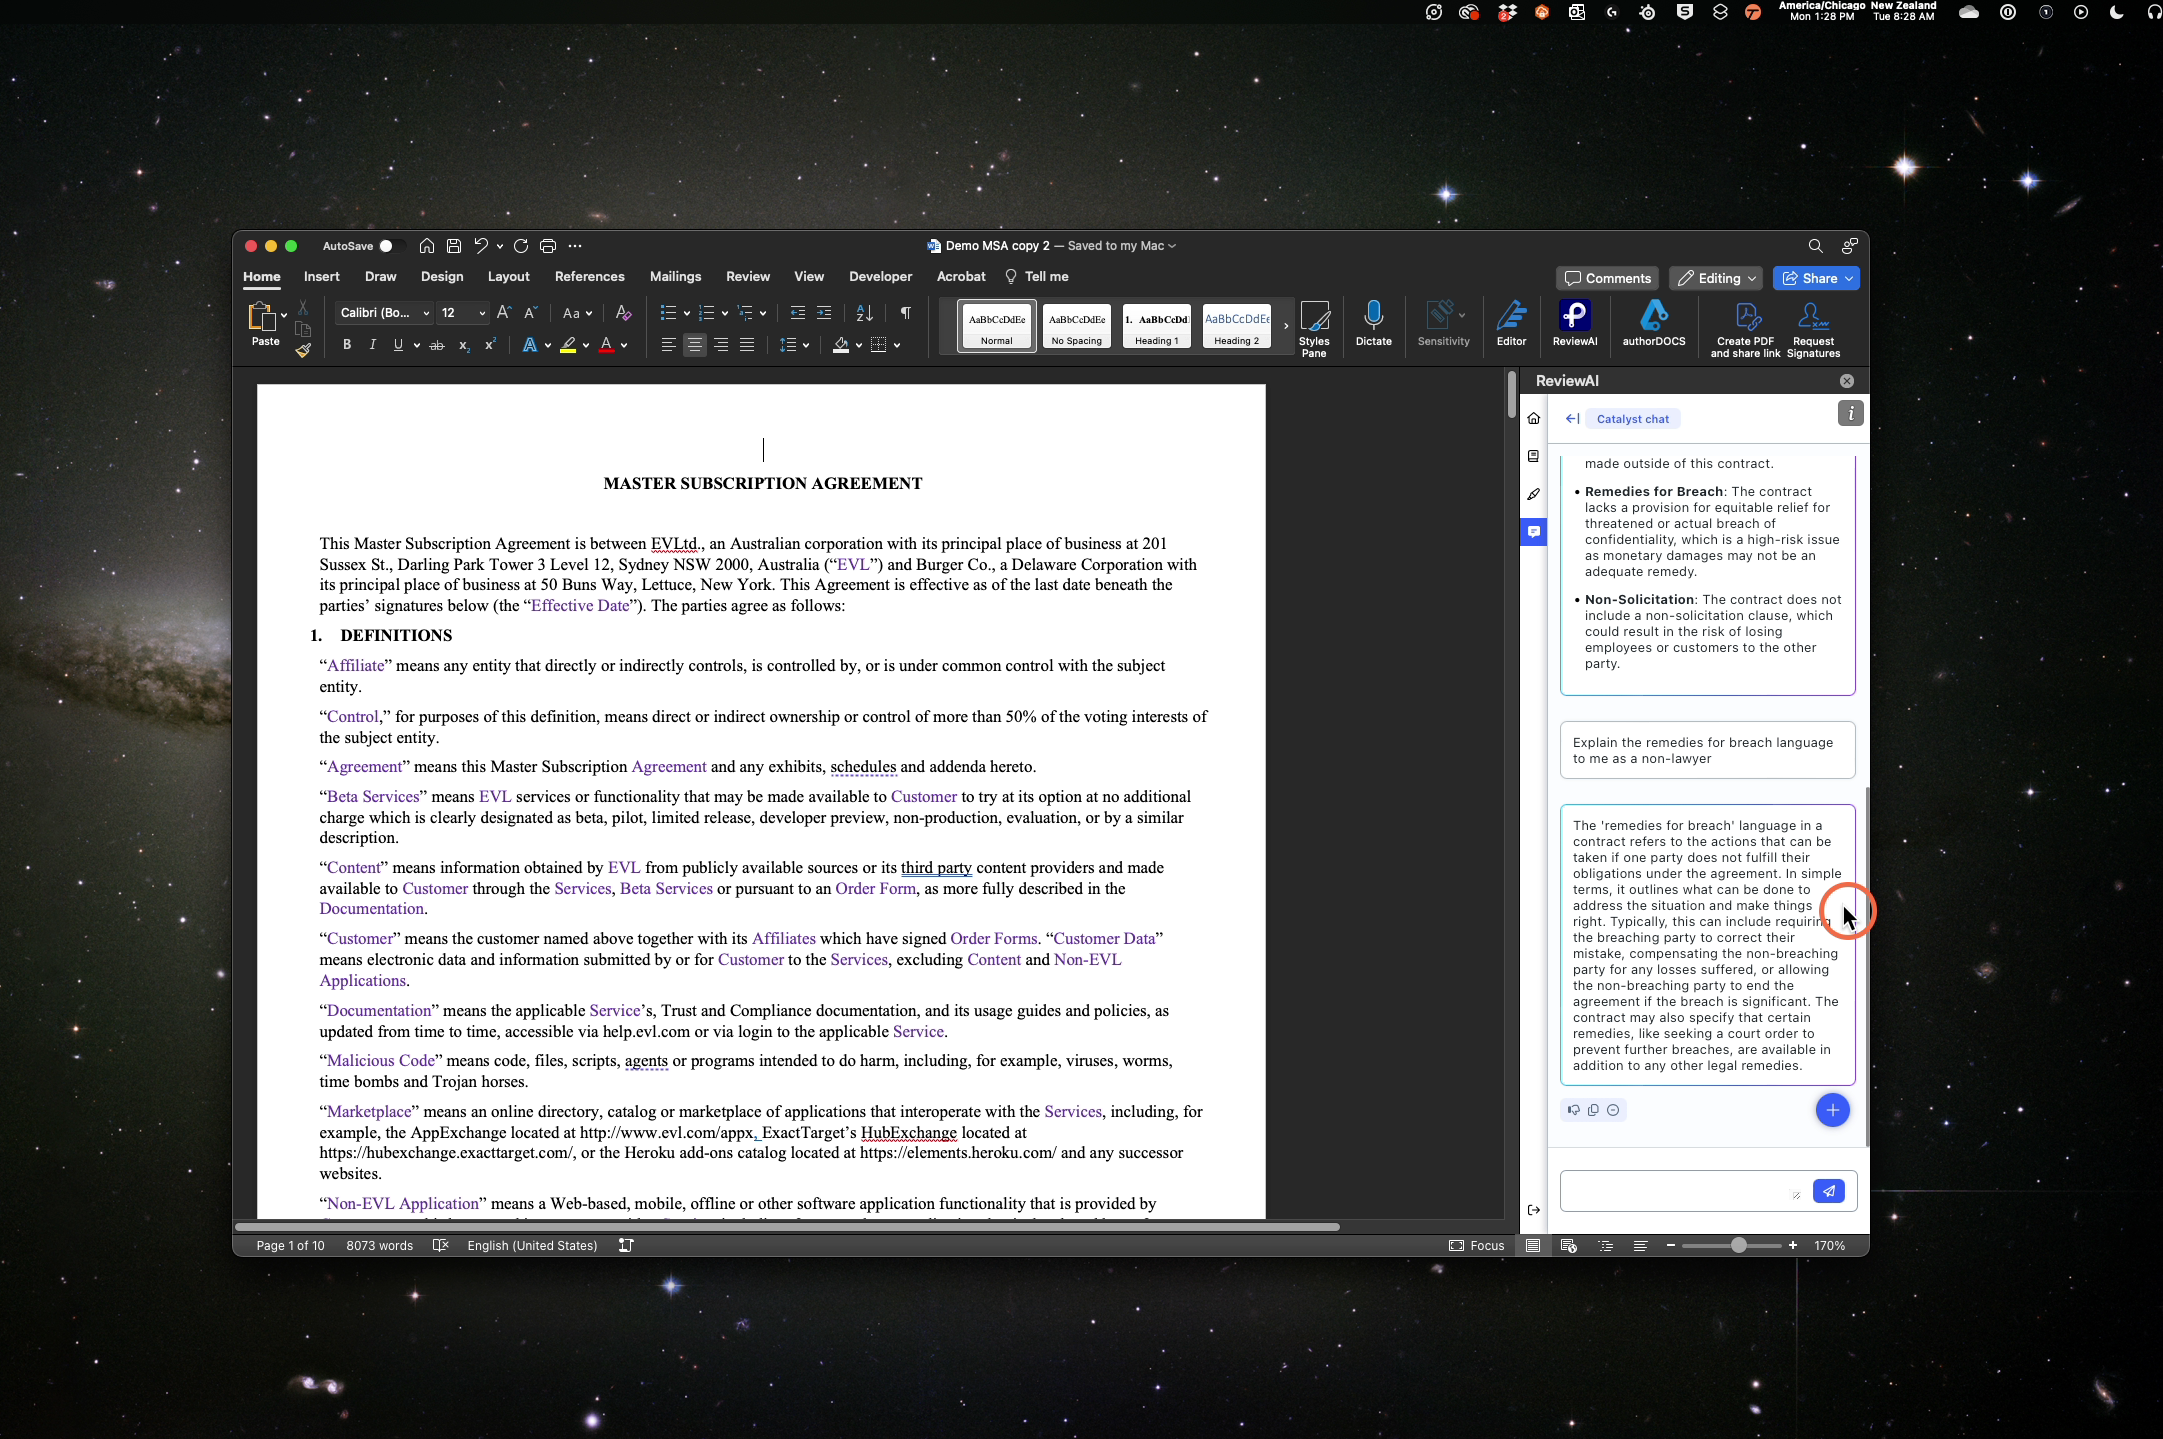Open the font size dropdown

(482, 313)
